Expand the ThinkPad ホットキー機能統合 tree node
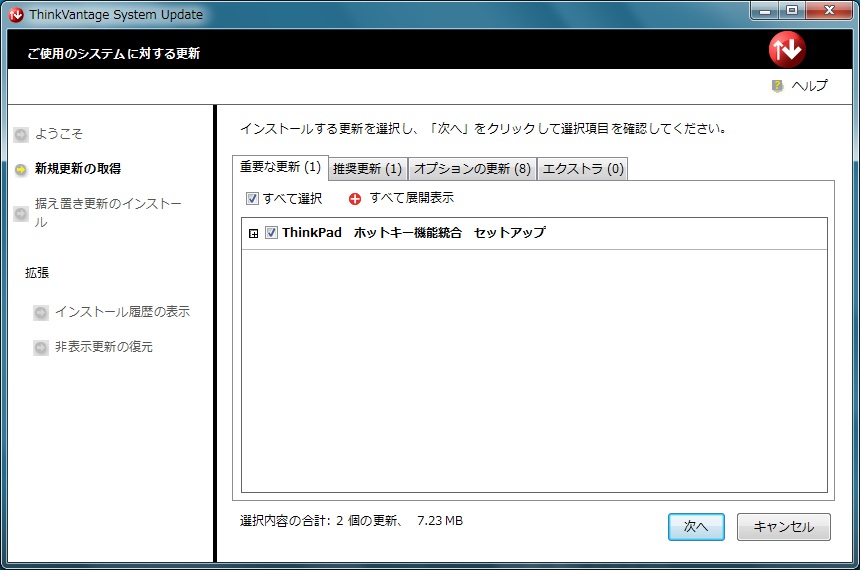 click(253, 234)
